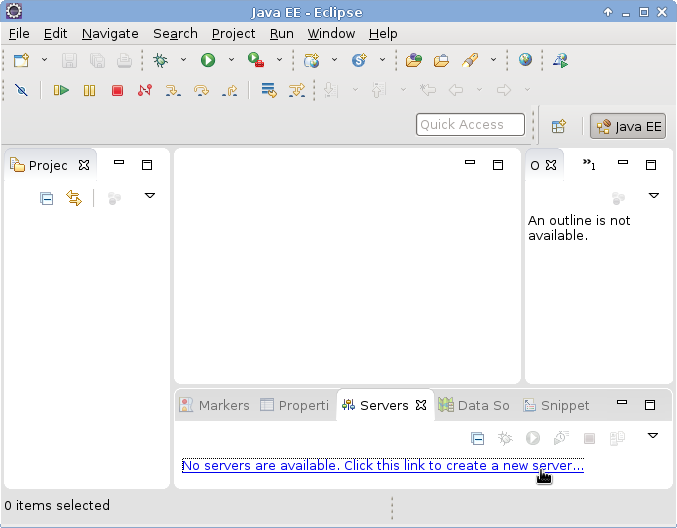
Task: Expand the External Tools dropdown arrow
Action: [279, 60]
